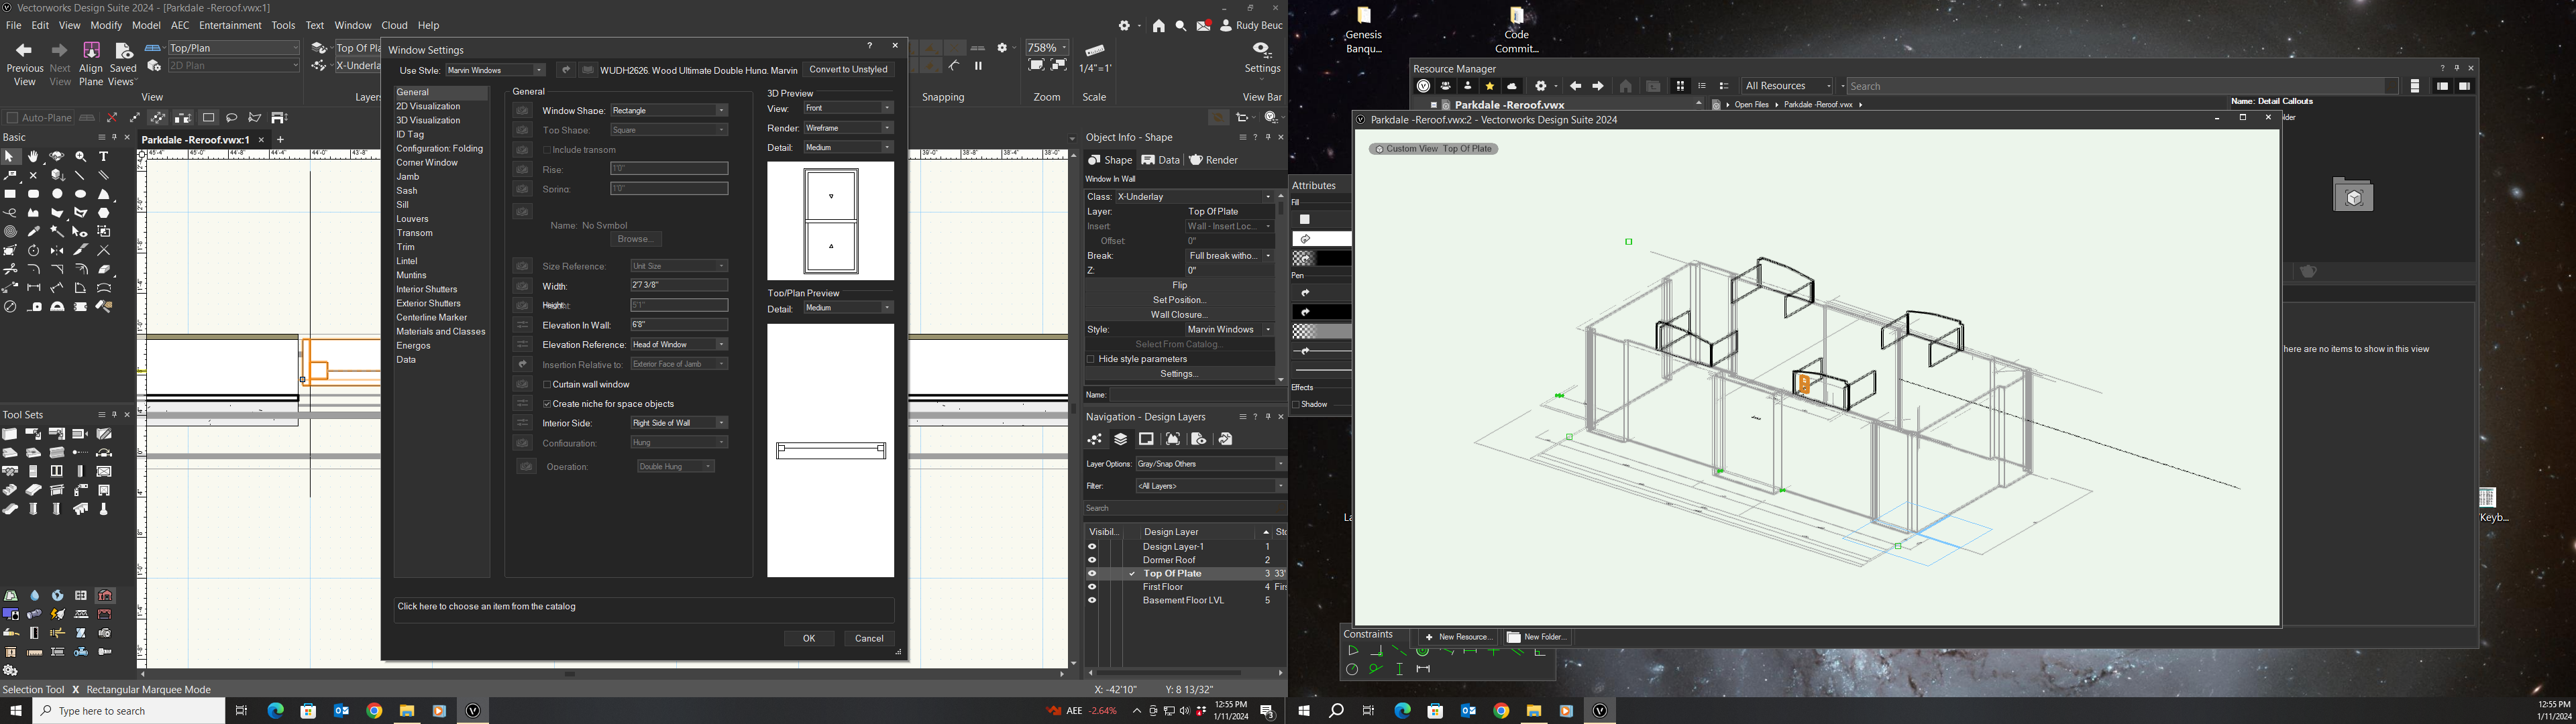
Task: Select the Text tool
Action: click(x=103, y=156)
